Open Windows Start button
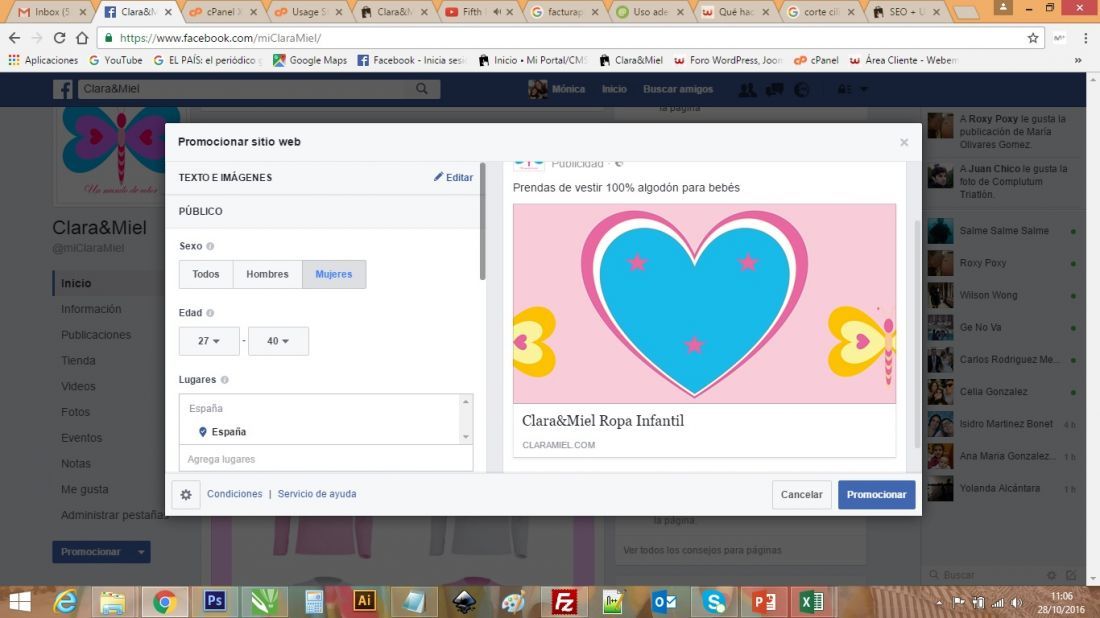 (x=20, y=602)
